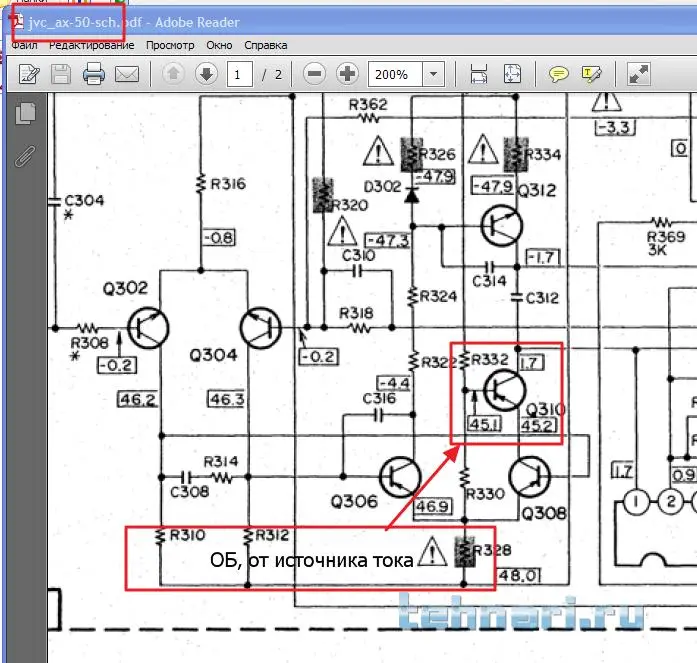Image resolution: width=697 pixels, height=663 pixels.
Task: Switch to full screen read mode icon
Action: 639,74
